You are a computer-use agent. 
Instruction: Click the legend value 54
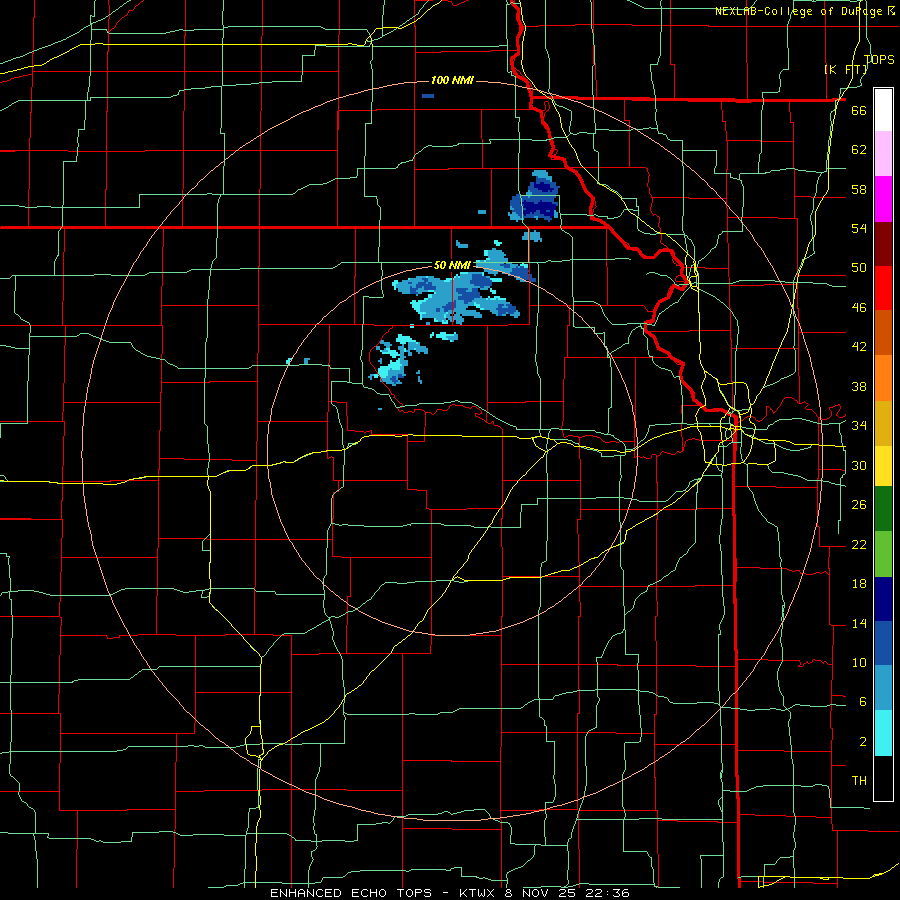(859, 228)
